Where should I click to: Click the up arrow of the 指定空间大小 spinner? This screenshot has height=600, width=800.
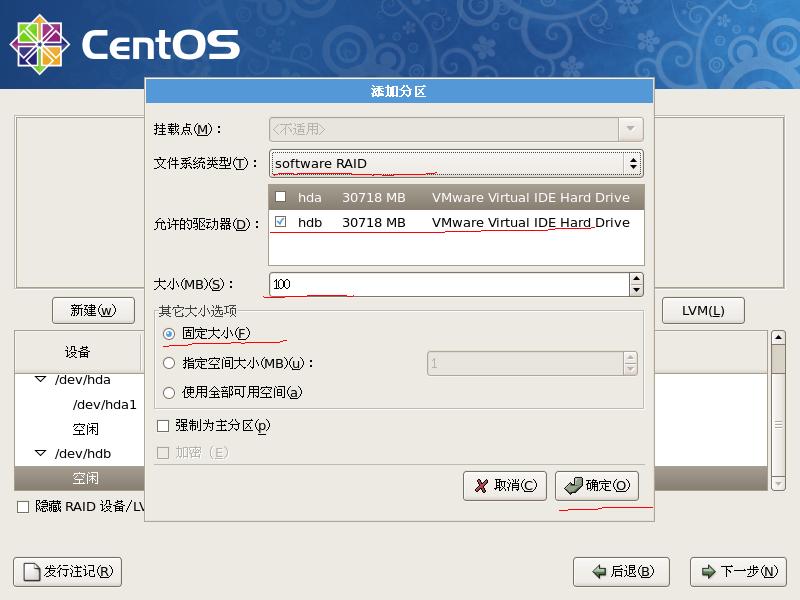(x=631, y=358)
